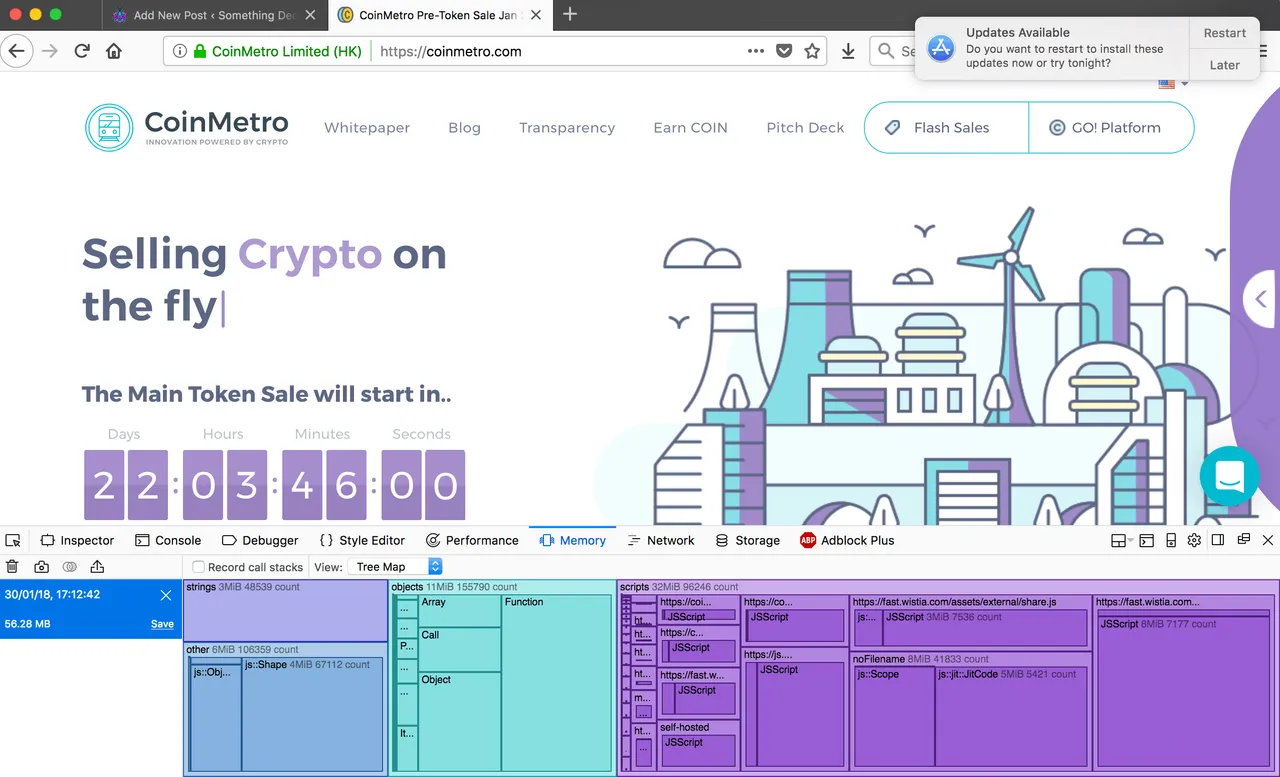Go to the Performance panel

(x=472, y=540)
